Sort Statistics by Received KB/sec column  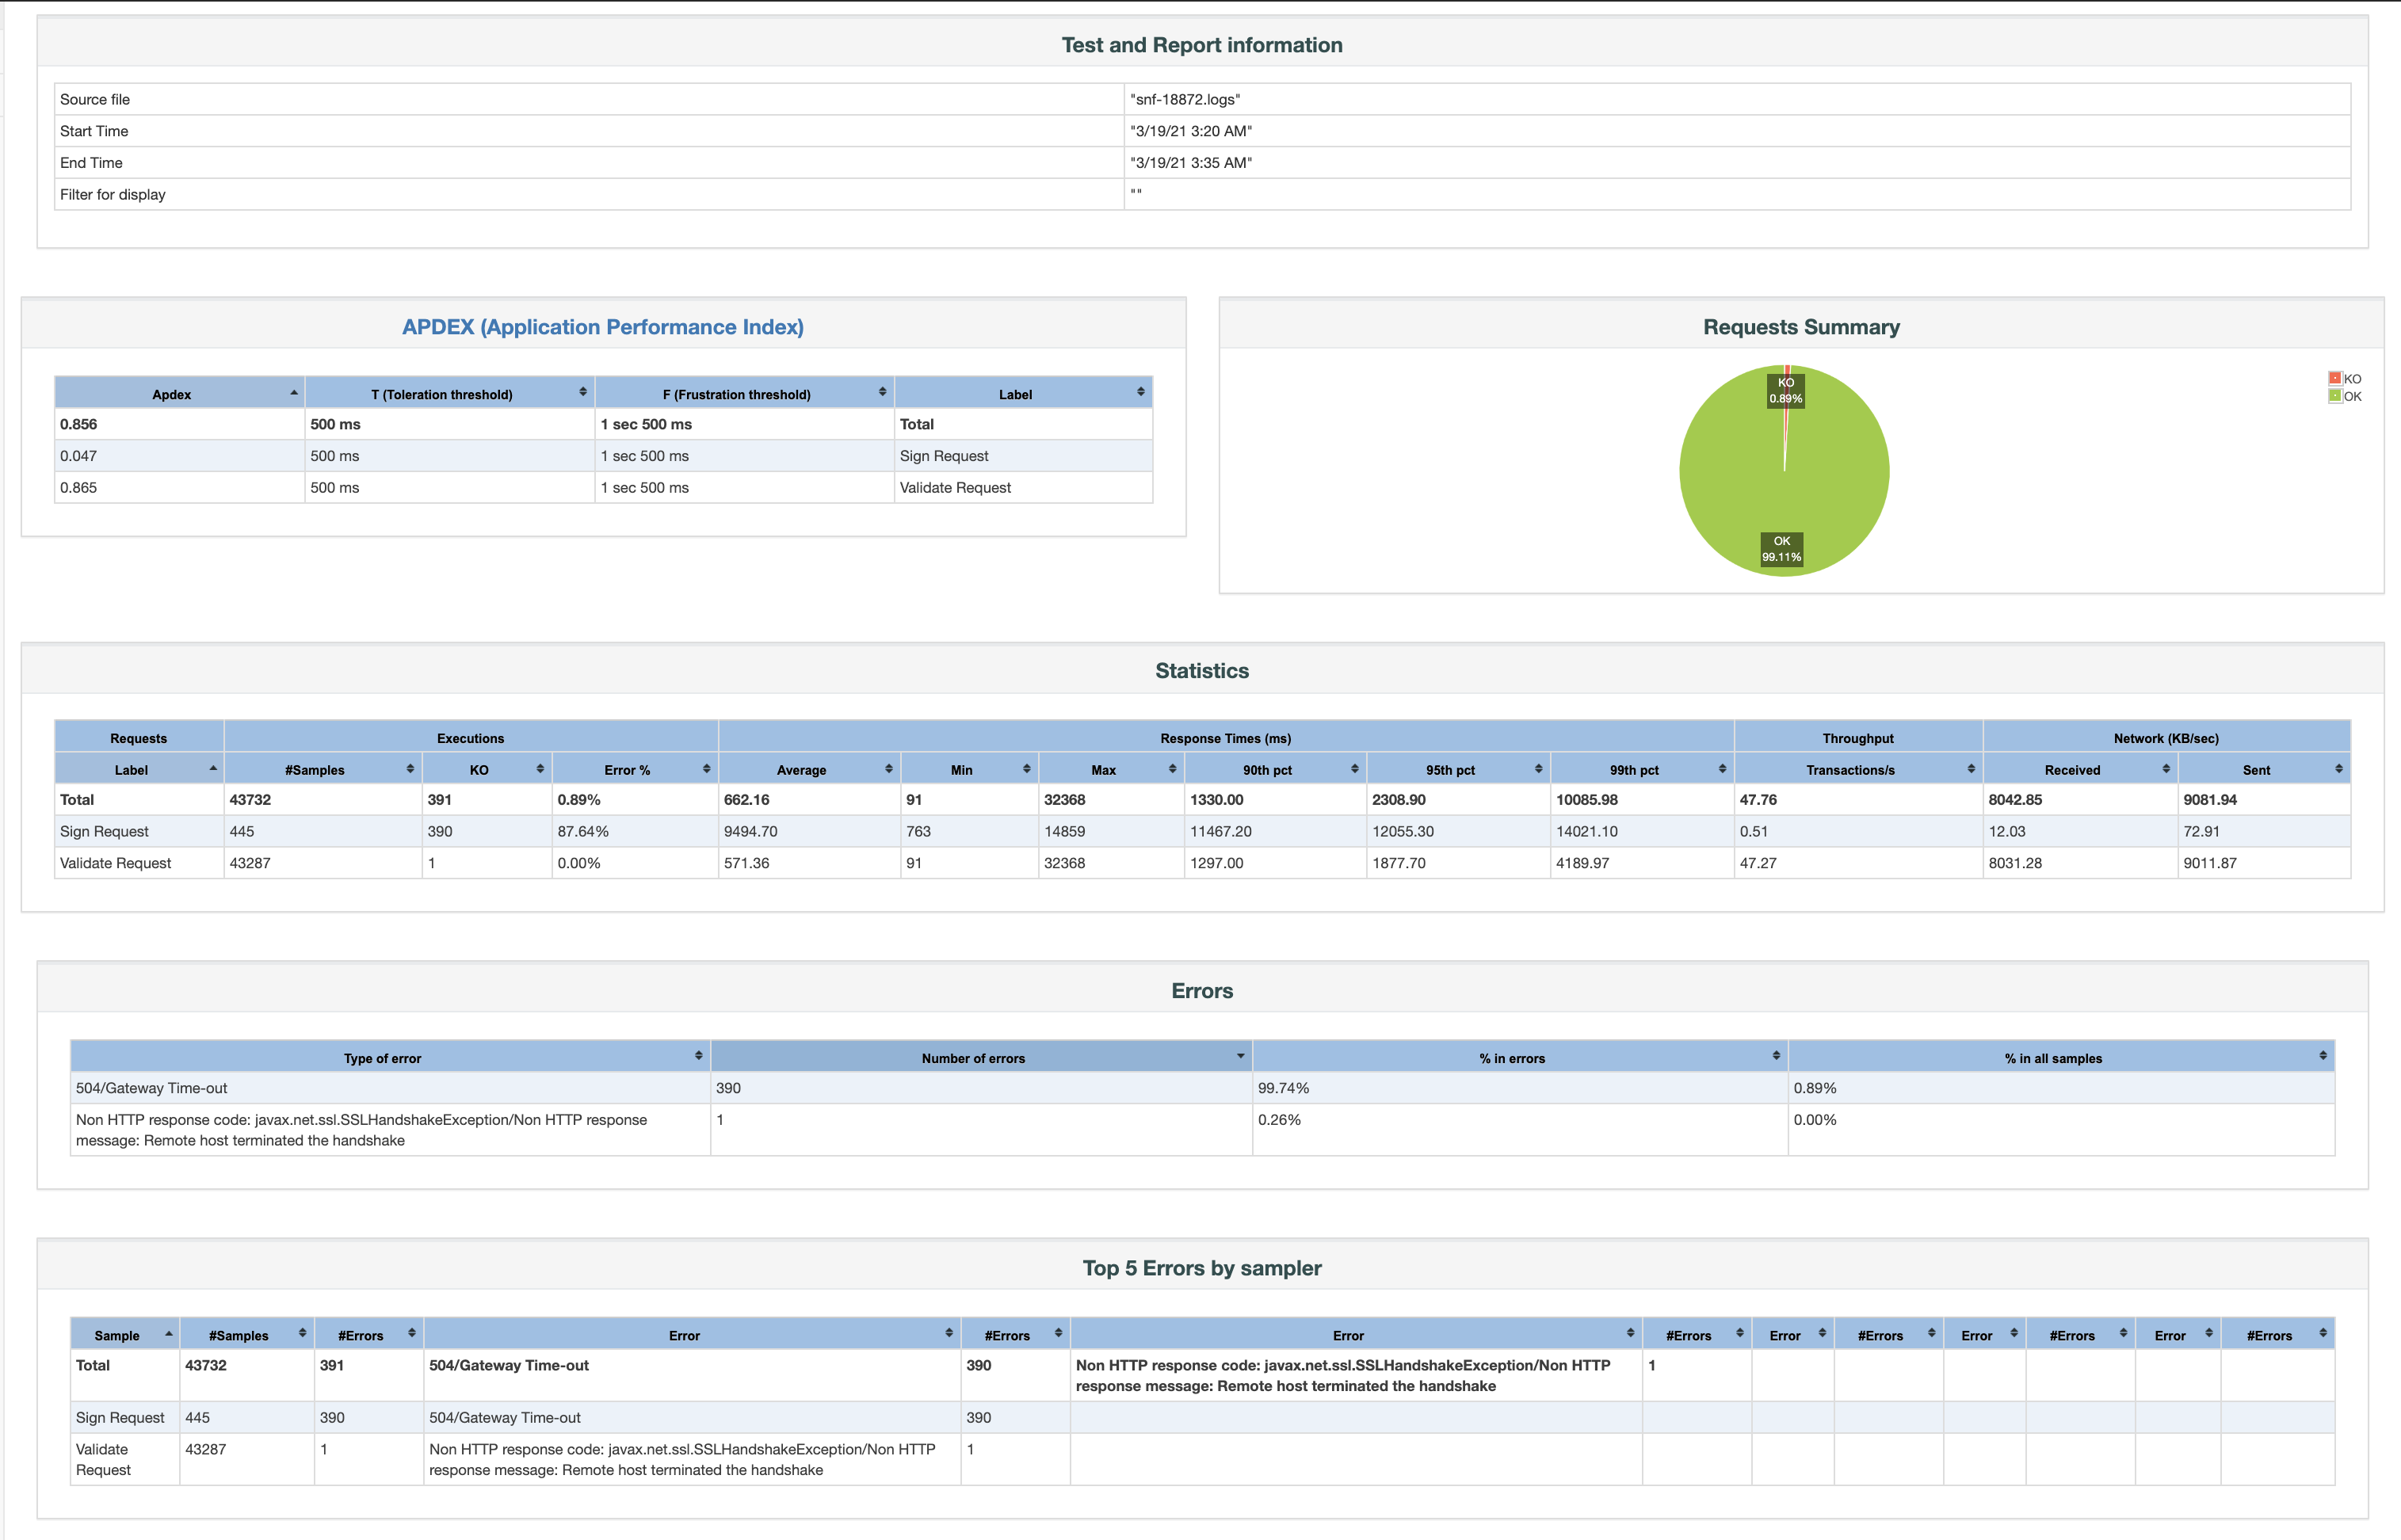2166,769
